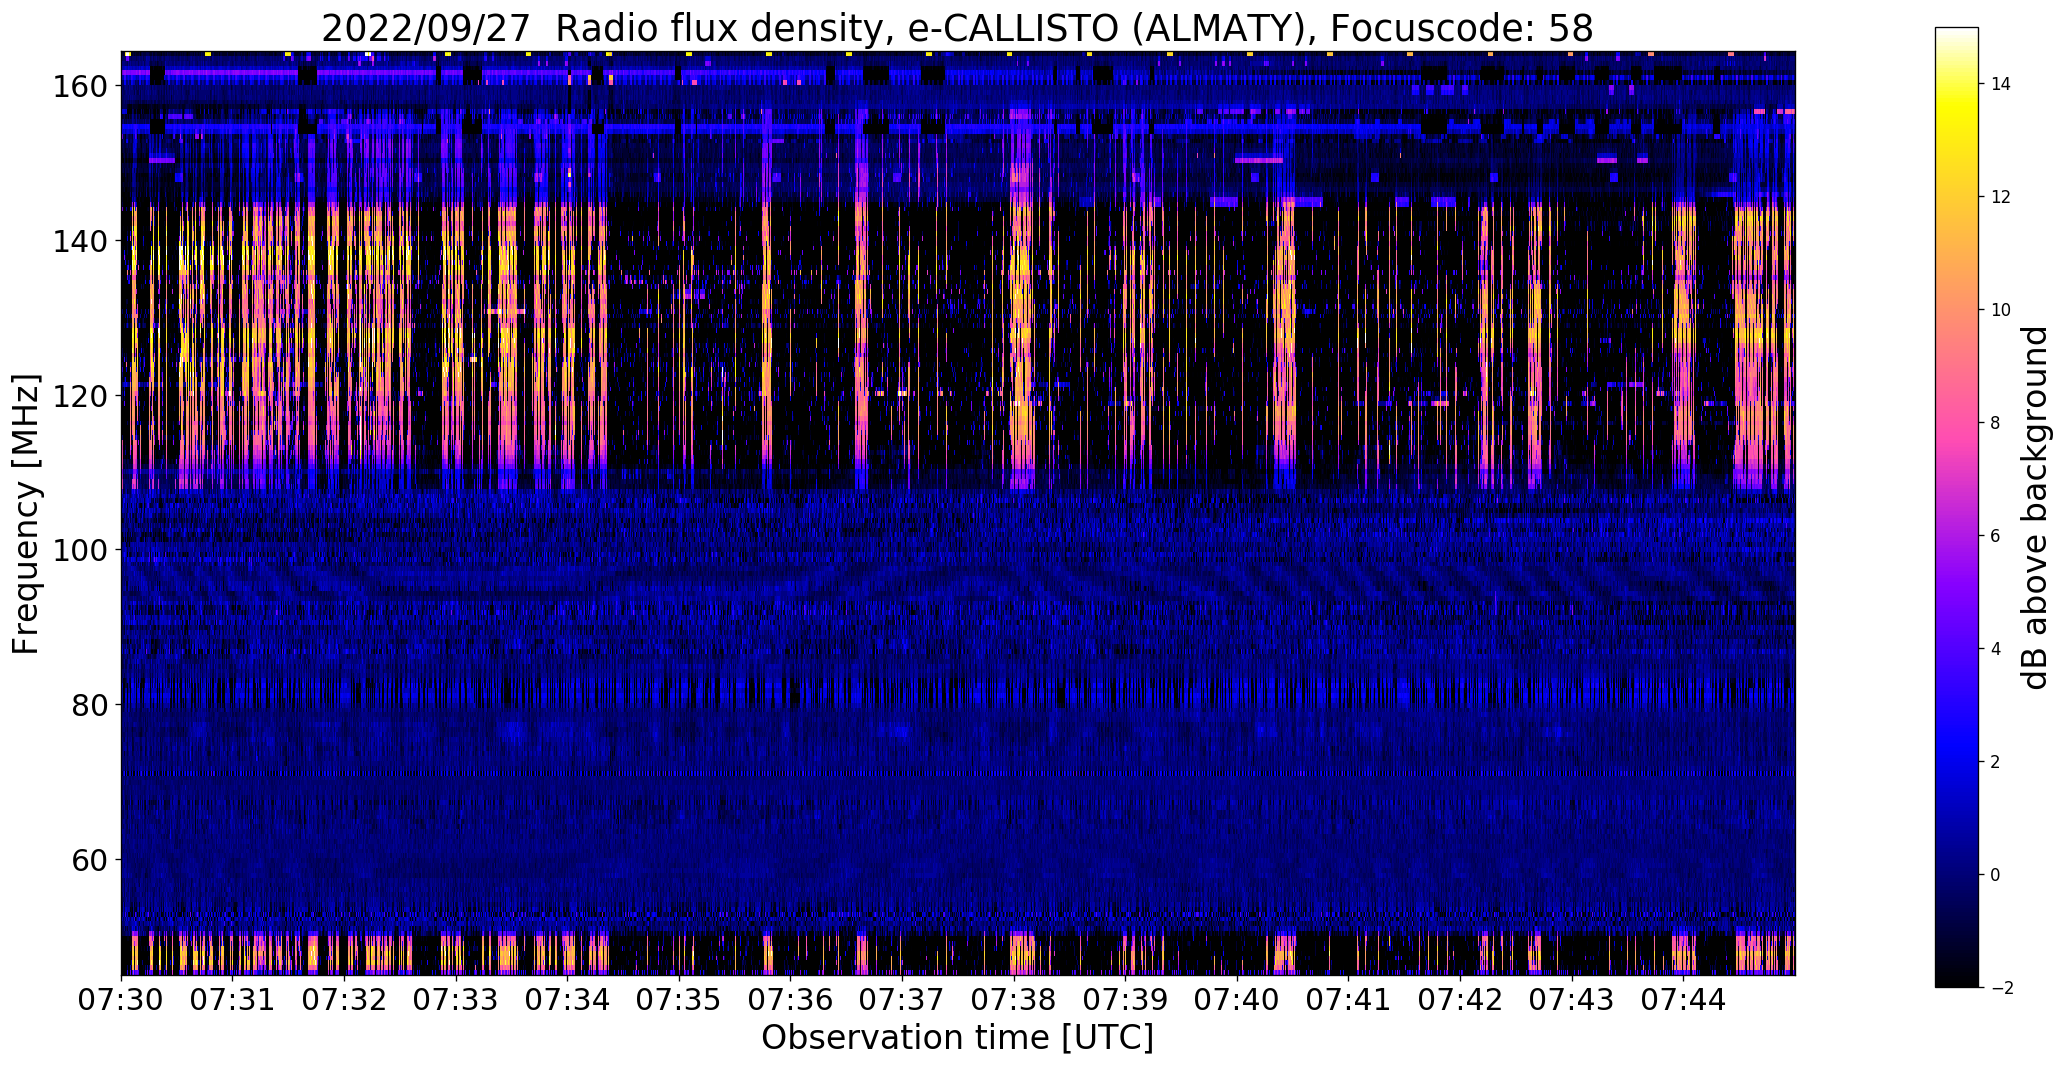Click the 07:42 time tick label
Screen dimensions: 2066x1067
point(1460,998)
